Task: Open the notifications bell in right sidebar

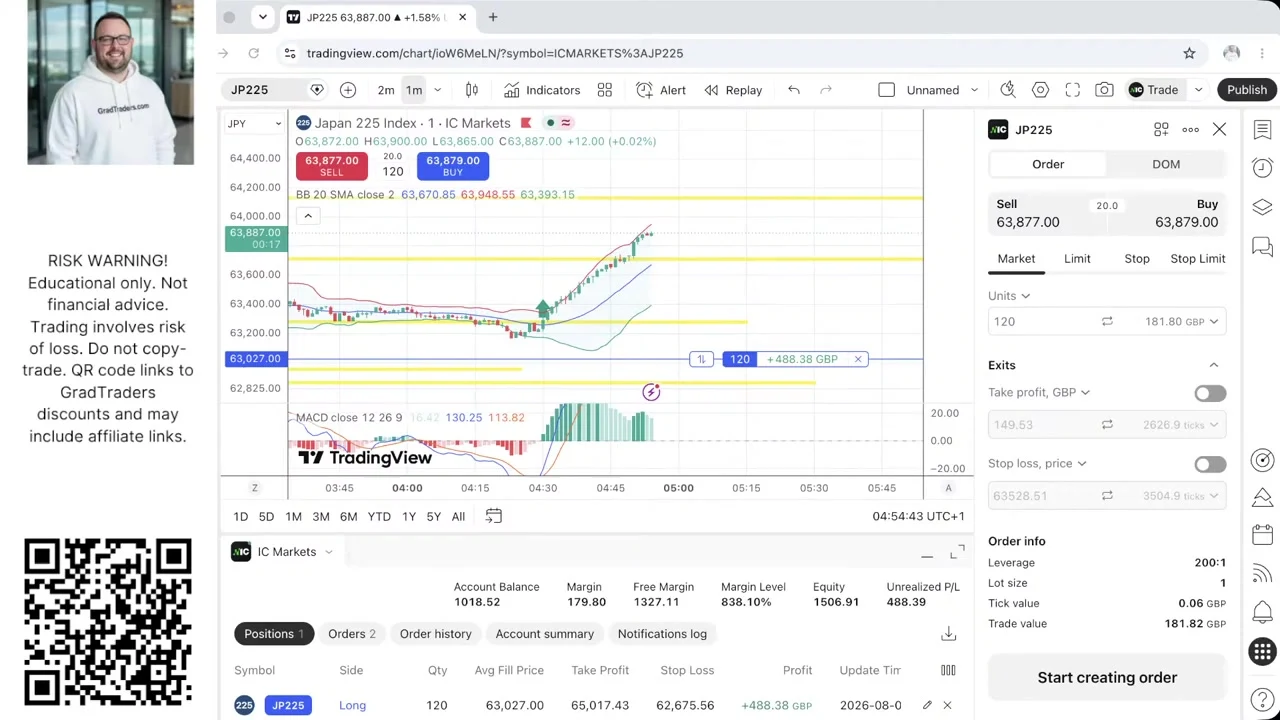Action: point(1262,612)
